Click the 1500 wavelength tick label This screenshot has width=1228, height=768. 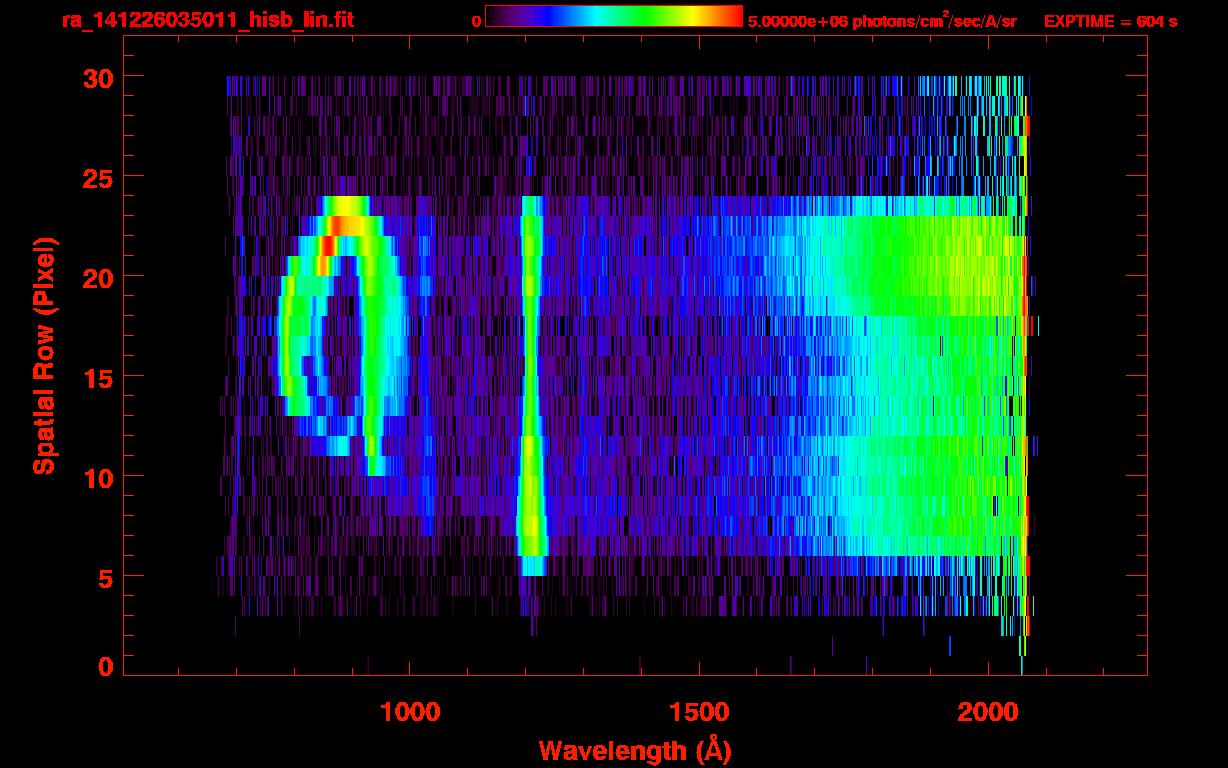pyautogui.click(x=697, y=711)
